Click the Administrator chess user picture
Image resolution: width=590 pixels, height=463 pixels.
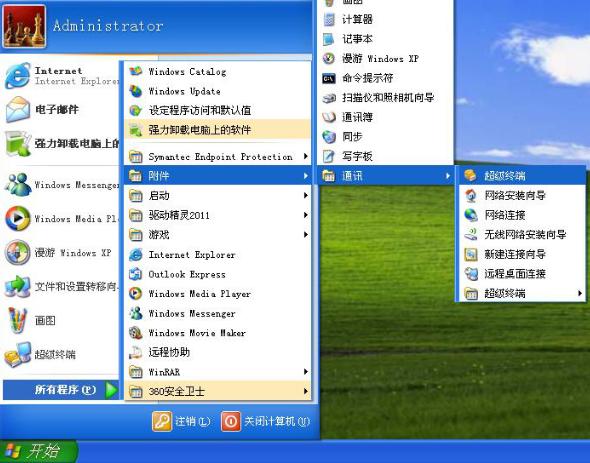24,26
